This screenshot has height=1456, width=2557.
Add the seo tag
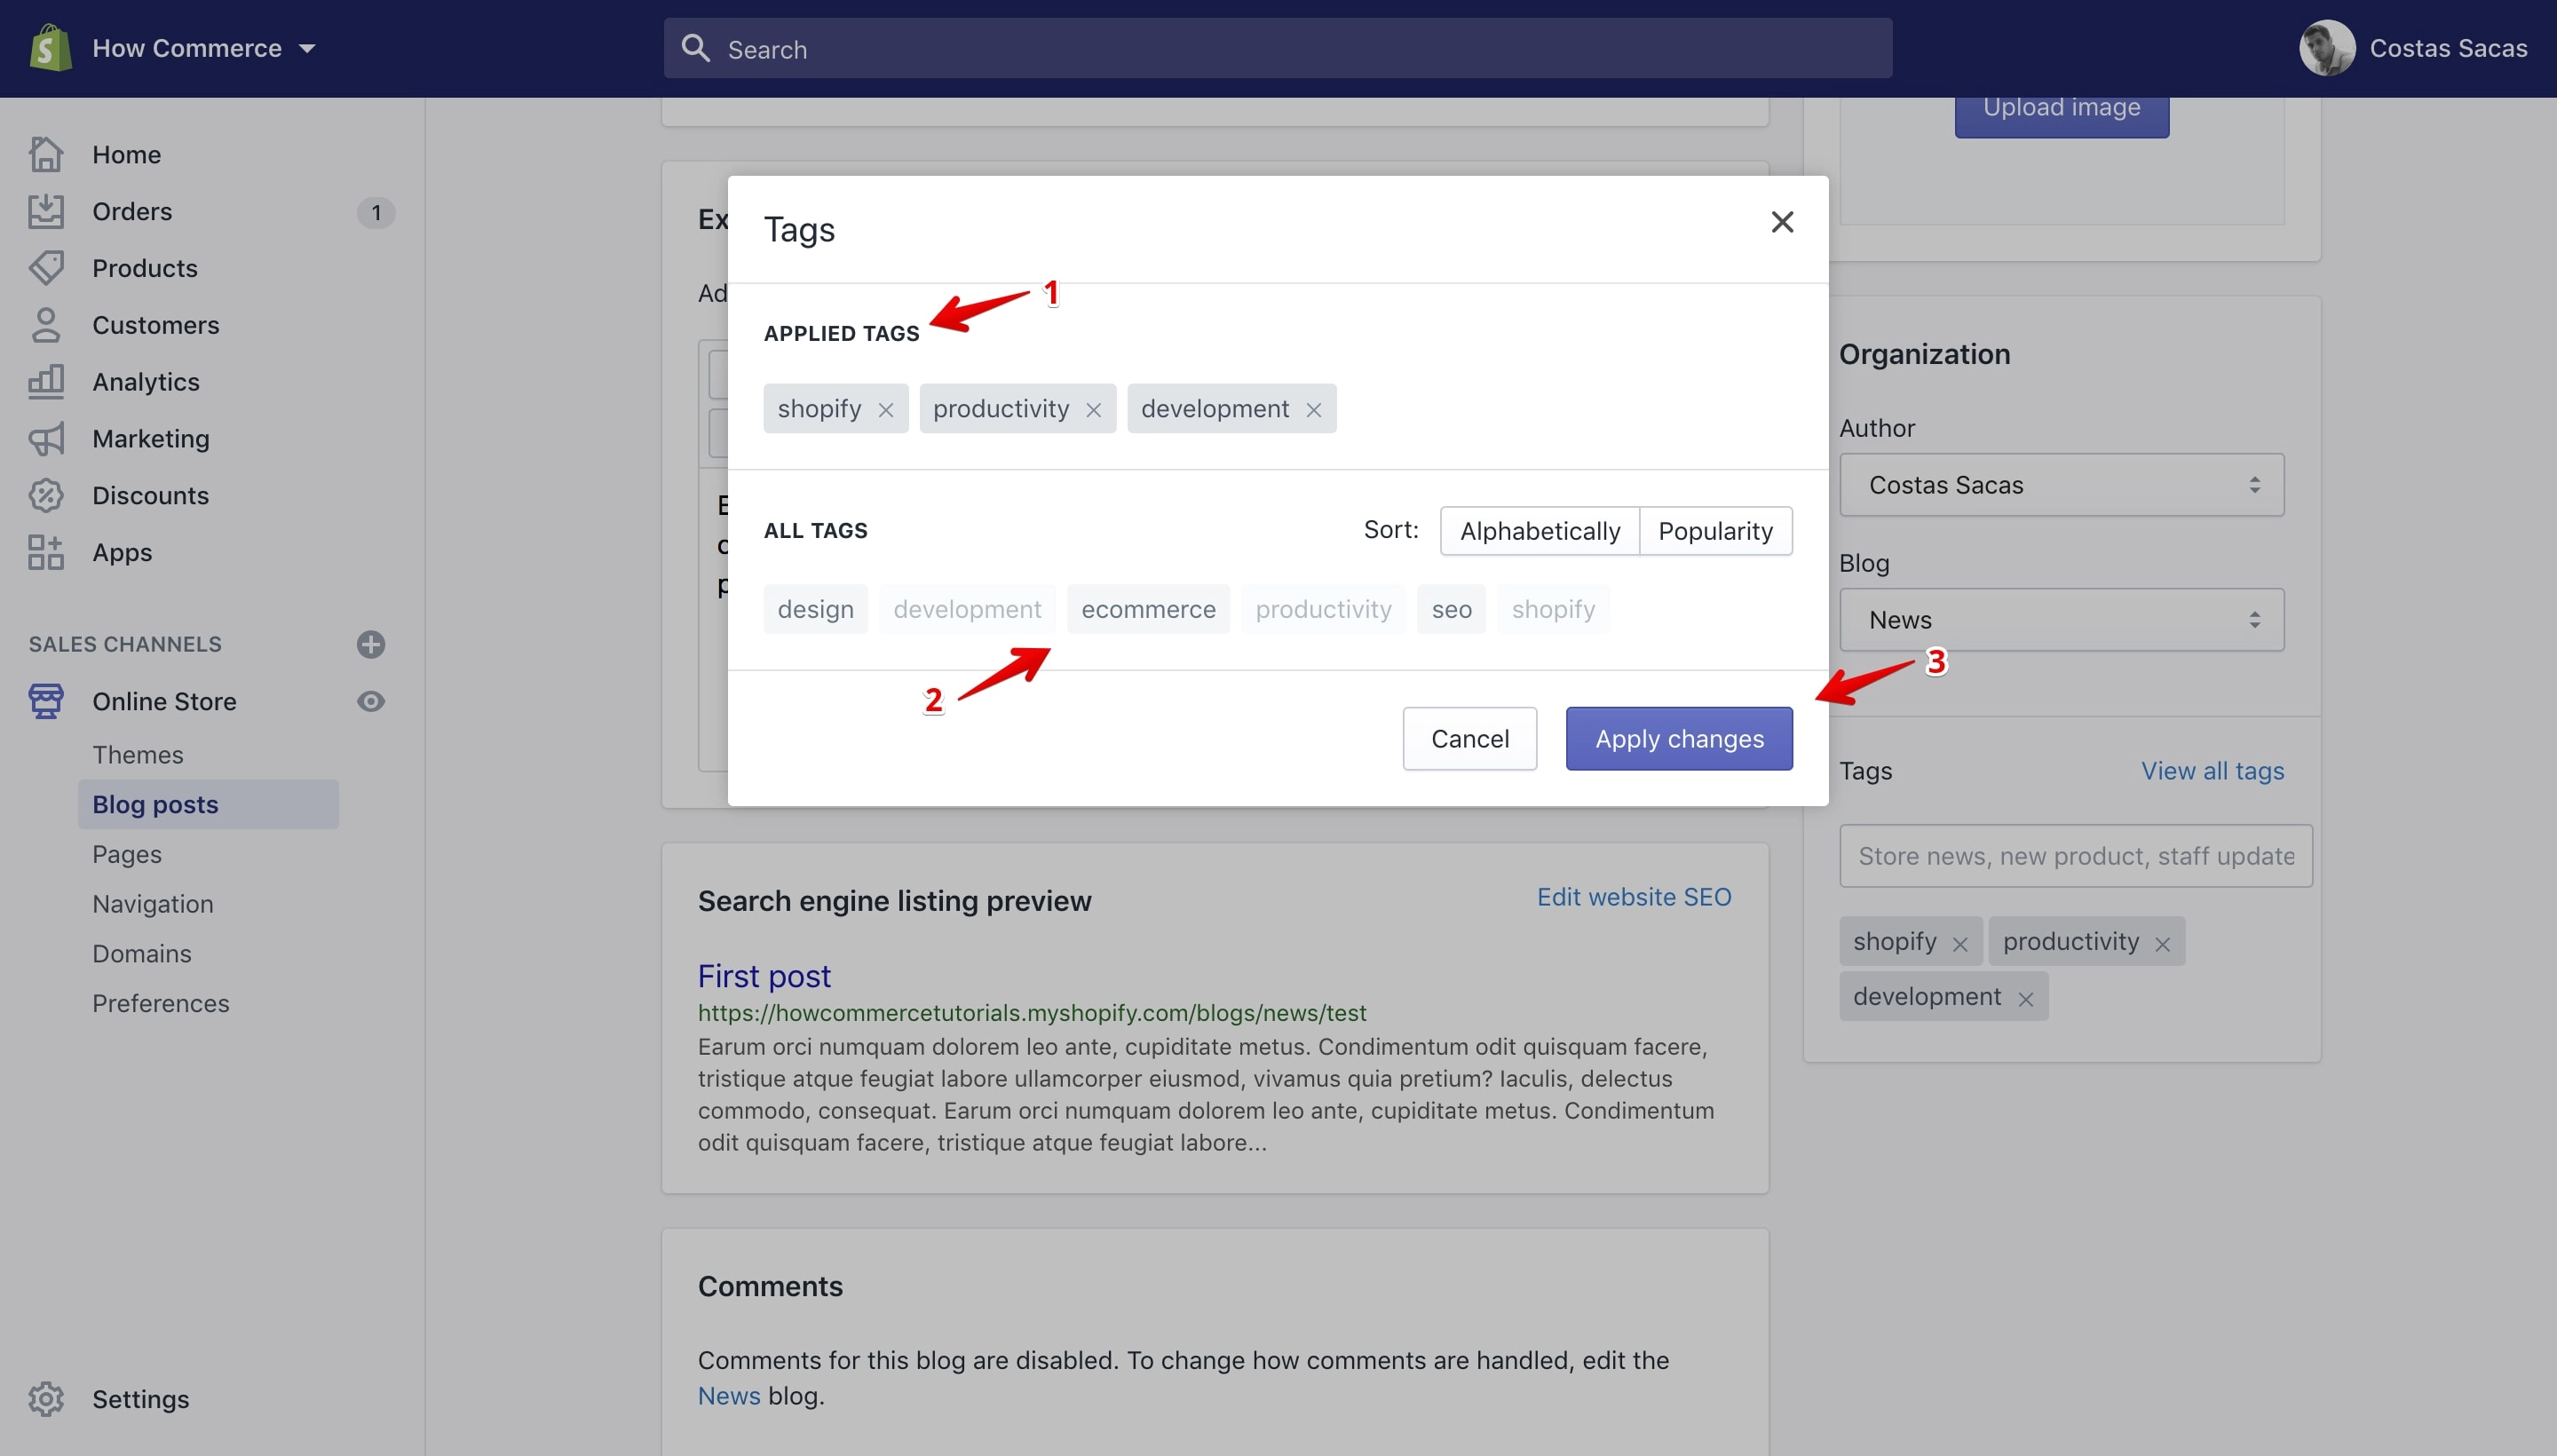click(1452, 609)
